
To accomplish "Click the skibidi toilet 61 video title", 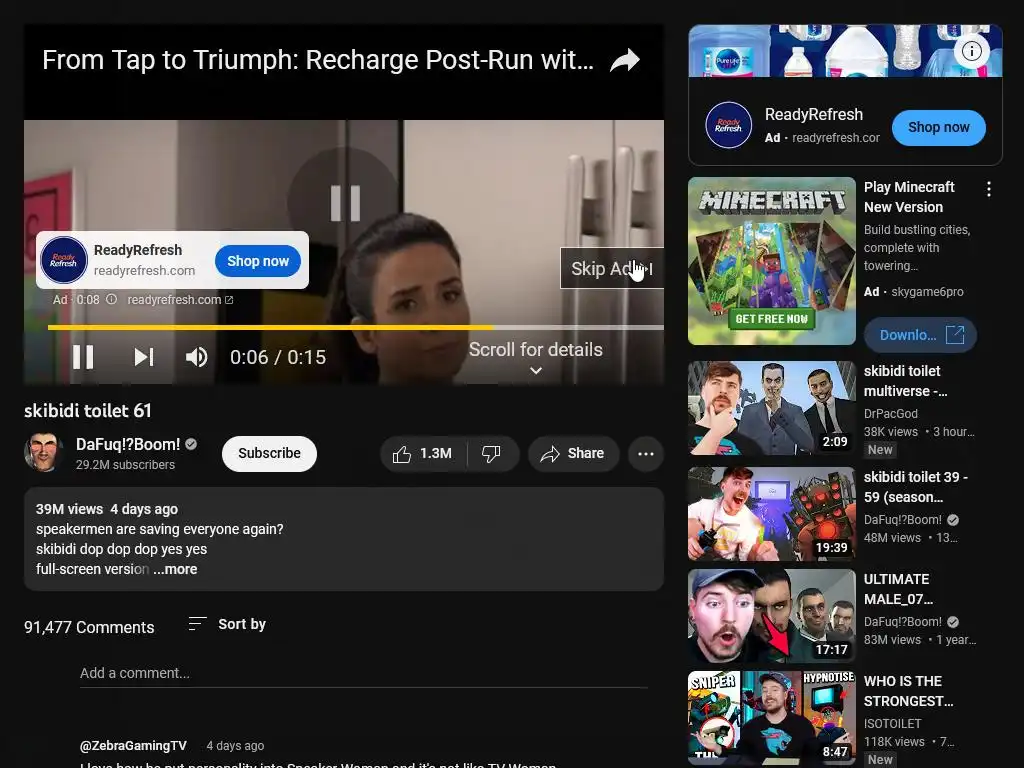I will click(x=88, y=411).
